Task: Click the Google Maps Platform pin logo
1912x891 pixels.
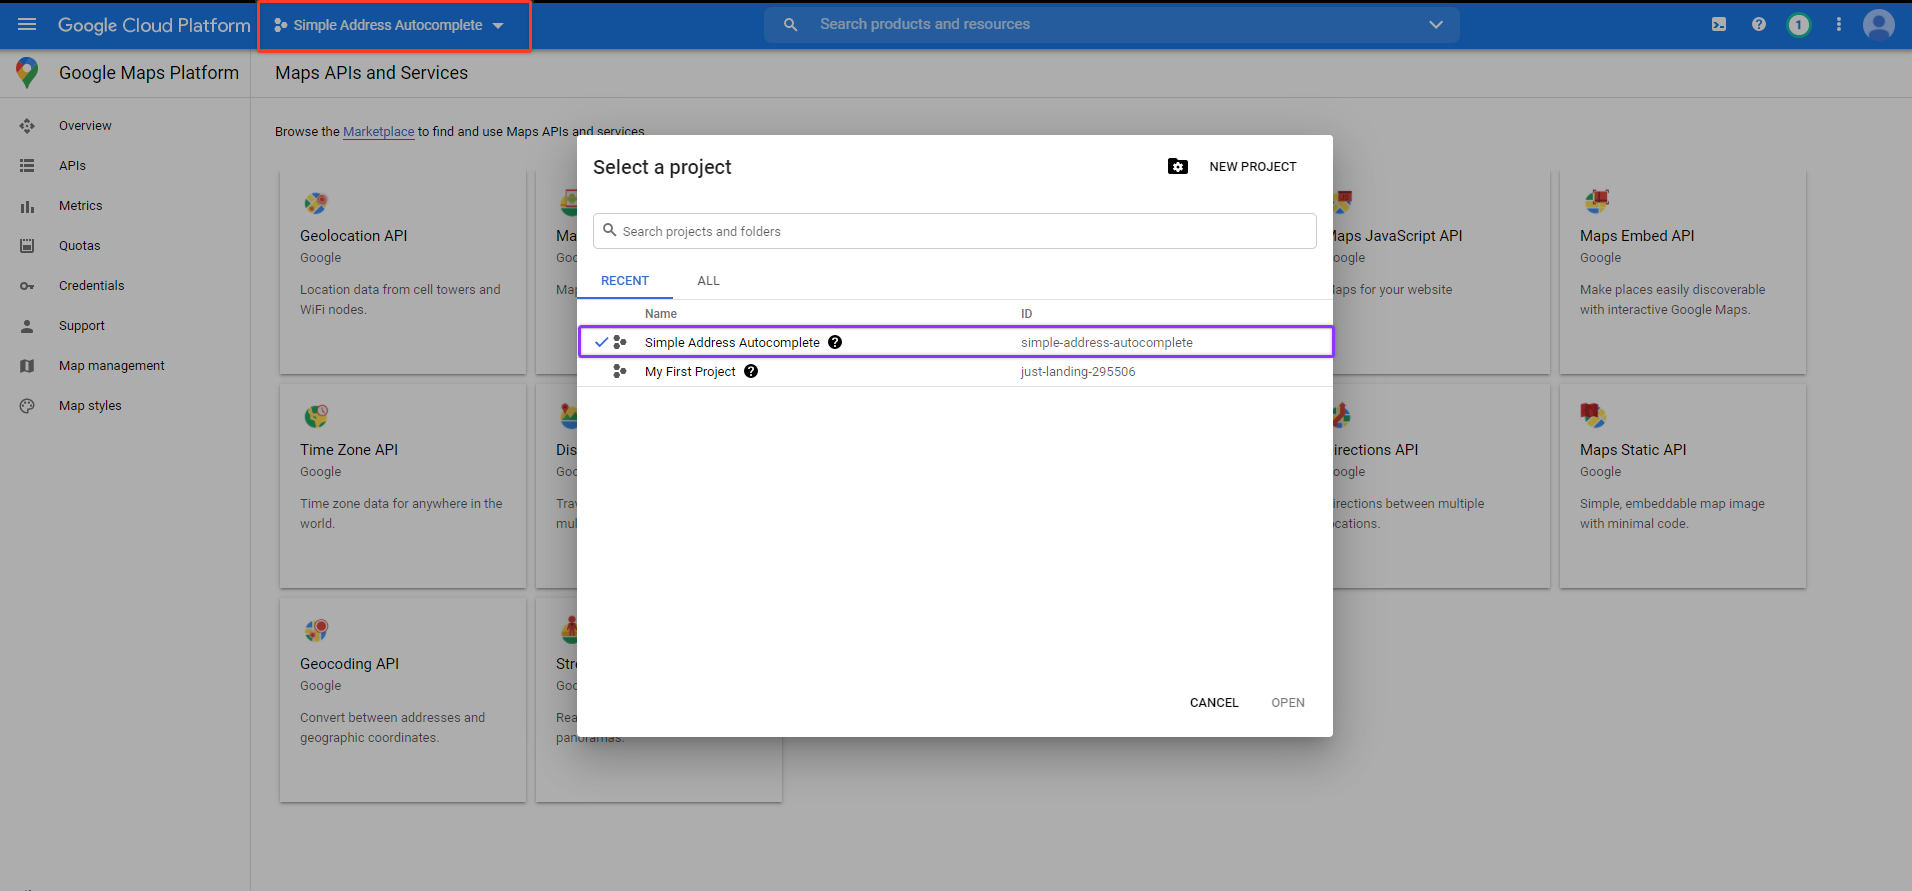Action: click(27, 72)
